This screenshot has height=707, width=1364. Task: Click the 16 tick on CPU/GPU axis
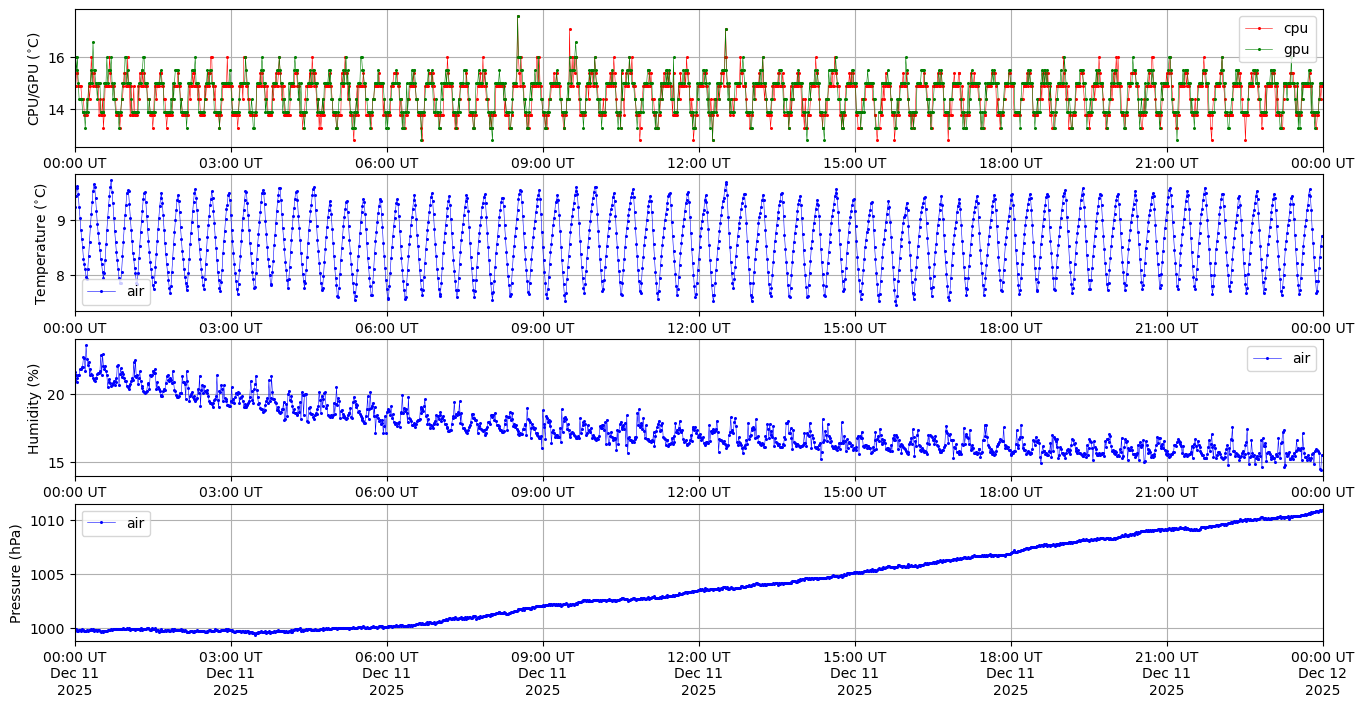[56, 58]
